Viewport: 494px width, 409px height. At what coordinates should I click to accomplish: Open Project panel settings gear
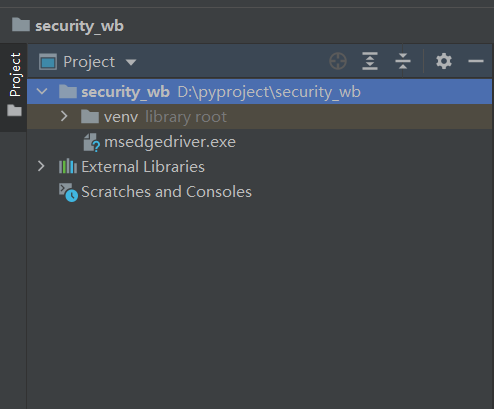point(444,61)
